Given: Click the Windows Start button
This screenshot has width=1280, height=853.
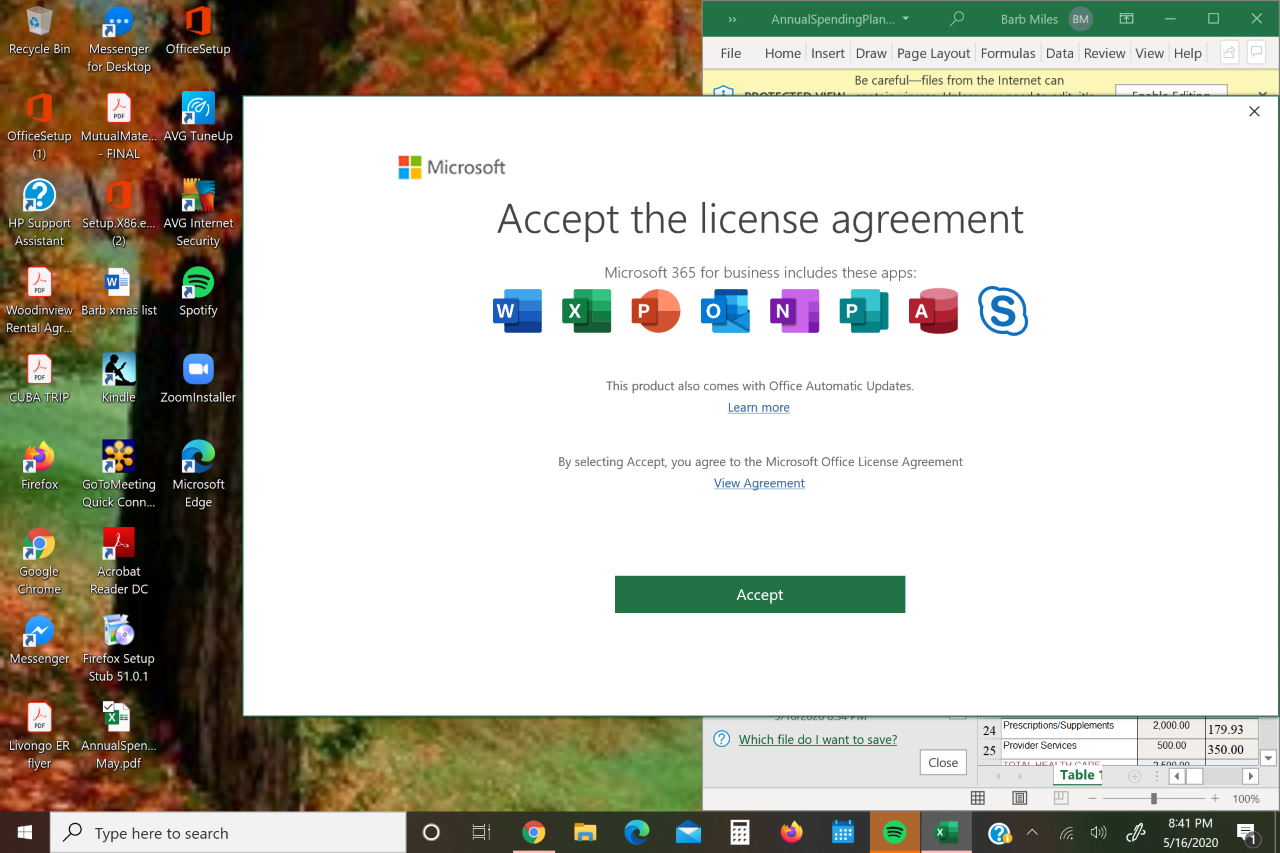Looking at the screenshot, I should (x=25, y=832).
